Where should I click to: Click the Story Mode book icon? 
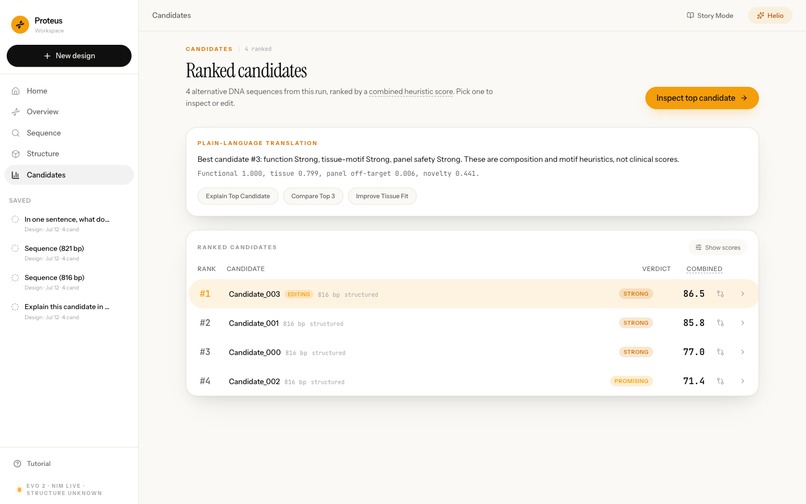[690, 15]
